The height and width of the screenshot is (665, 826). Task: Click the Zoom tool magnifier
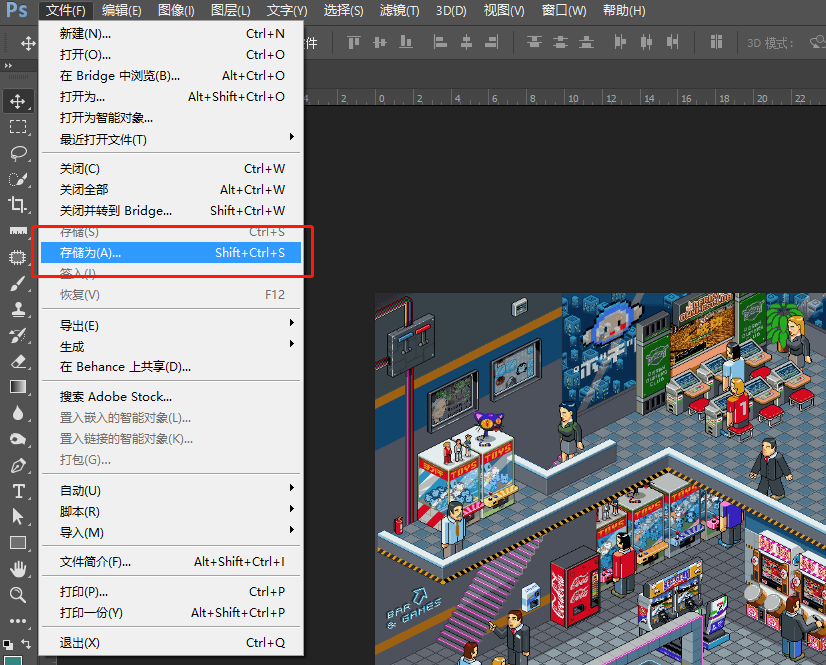pyautogui.click(x=18, y=595)
